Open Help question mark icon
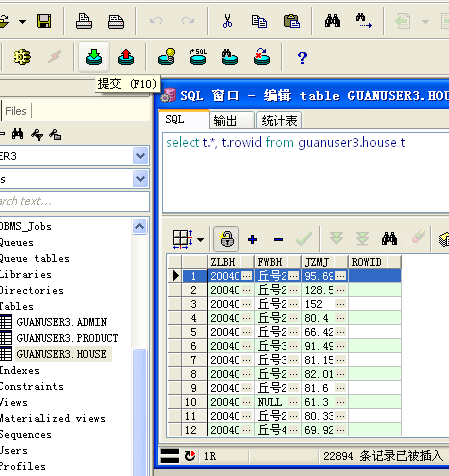The width and height of the screenshot is (449, 476). (302, 57)
